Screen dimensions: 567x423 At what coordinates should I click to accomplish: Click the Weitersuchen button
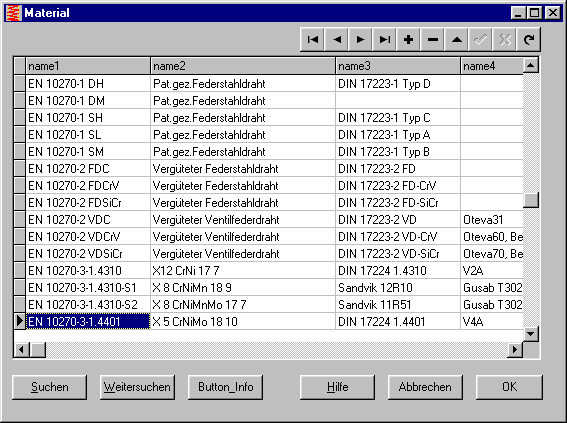tap(137, 387)
